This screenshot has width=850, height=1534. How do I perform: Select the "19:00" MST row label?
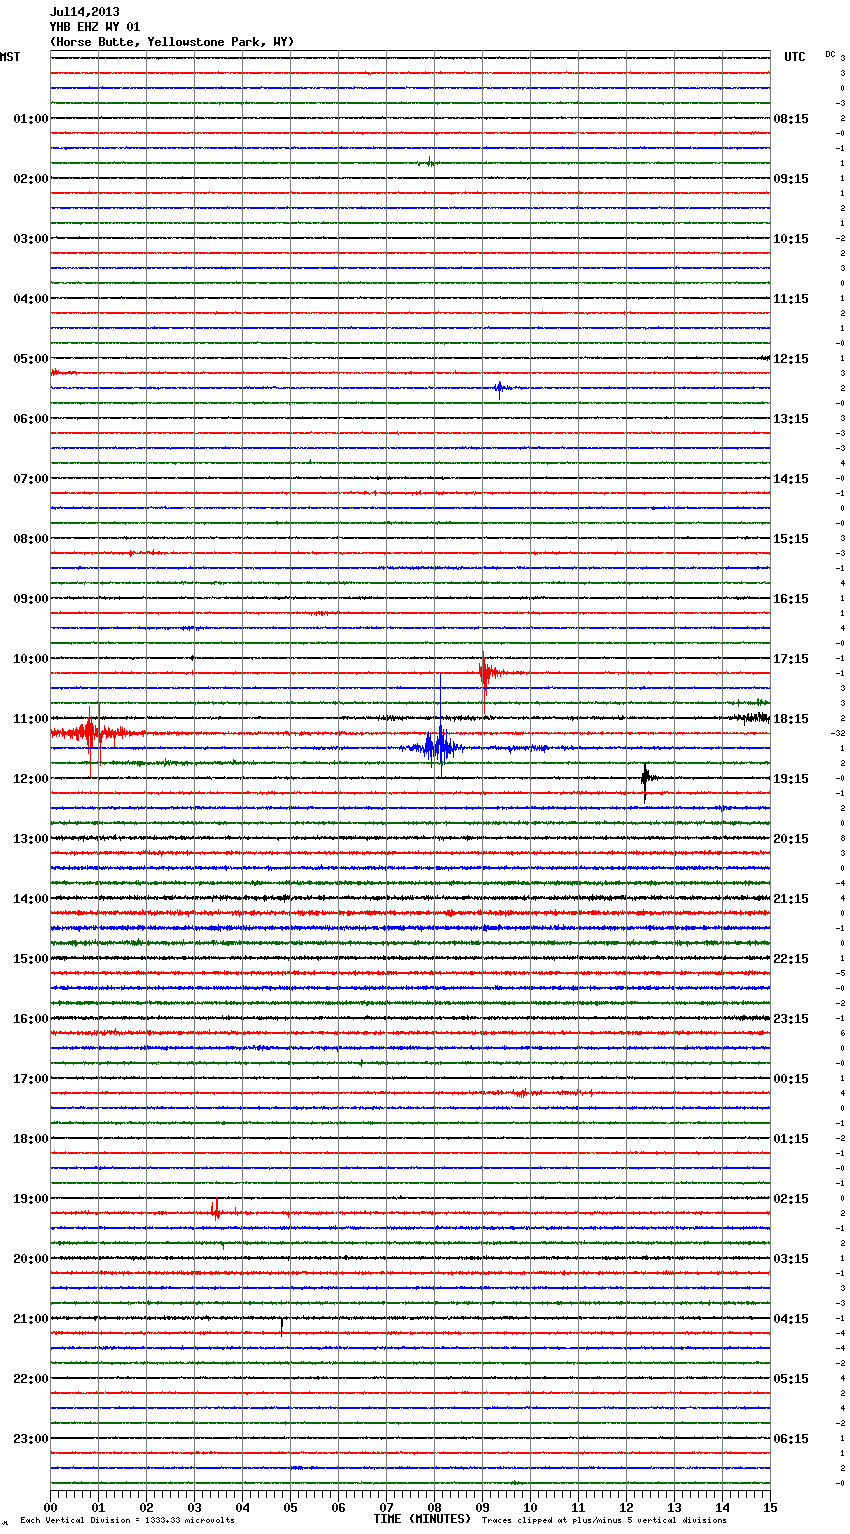(x=30, y=1199)
